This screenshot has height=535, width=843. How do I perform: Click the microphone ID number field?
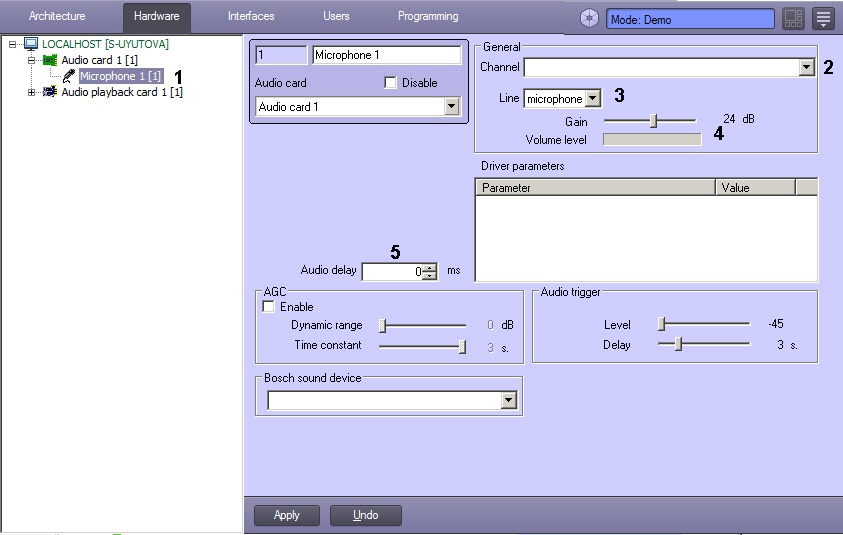pyautogui.click(x=281, y=55)
